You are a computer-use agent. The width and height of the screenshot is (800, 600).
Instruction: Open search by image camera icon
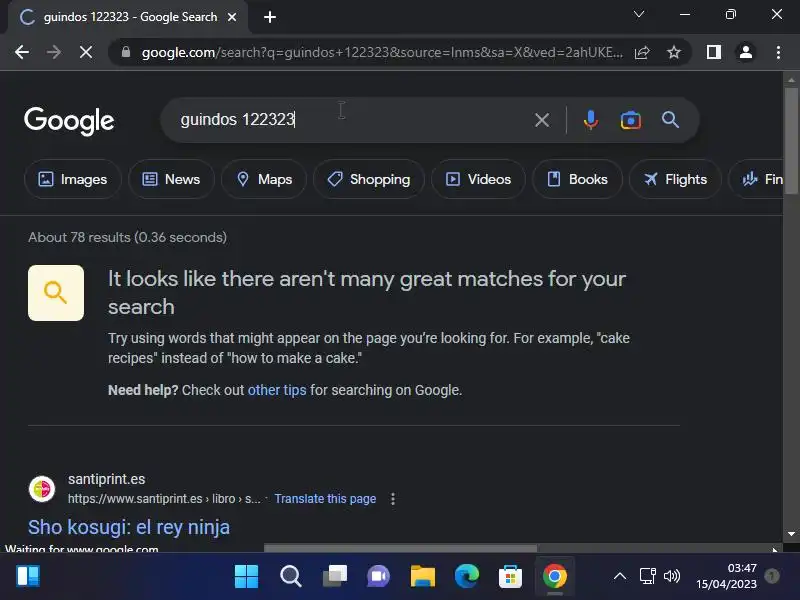click(631, 120)
